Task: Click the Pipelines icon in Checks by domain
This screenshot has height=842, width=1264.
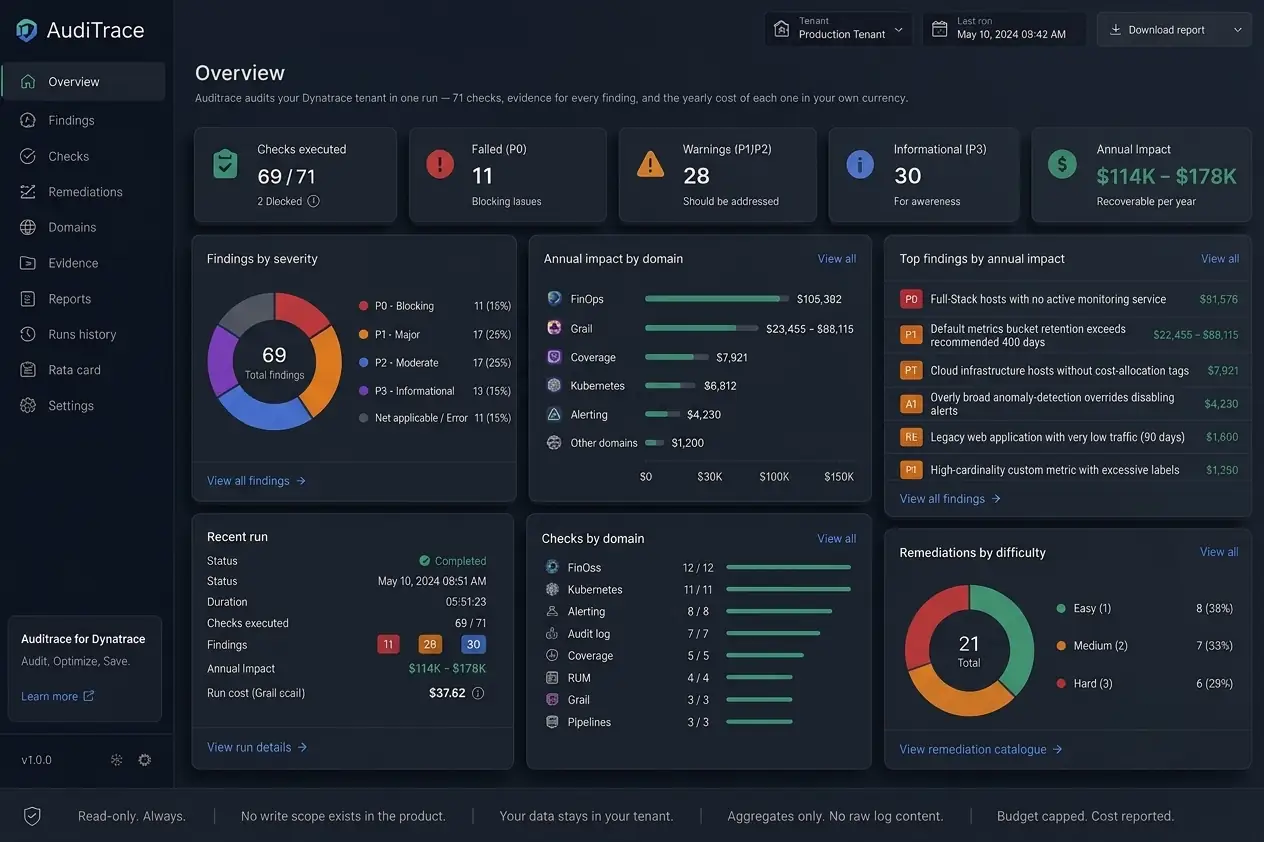Action: click(552, 722)
